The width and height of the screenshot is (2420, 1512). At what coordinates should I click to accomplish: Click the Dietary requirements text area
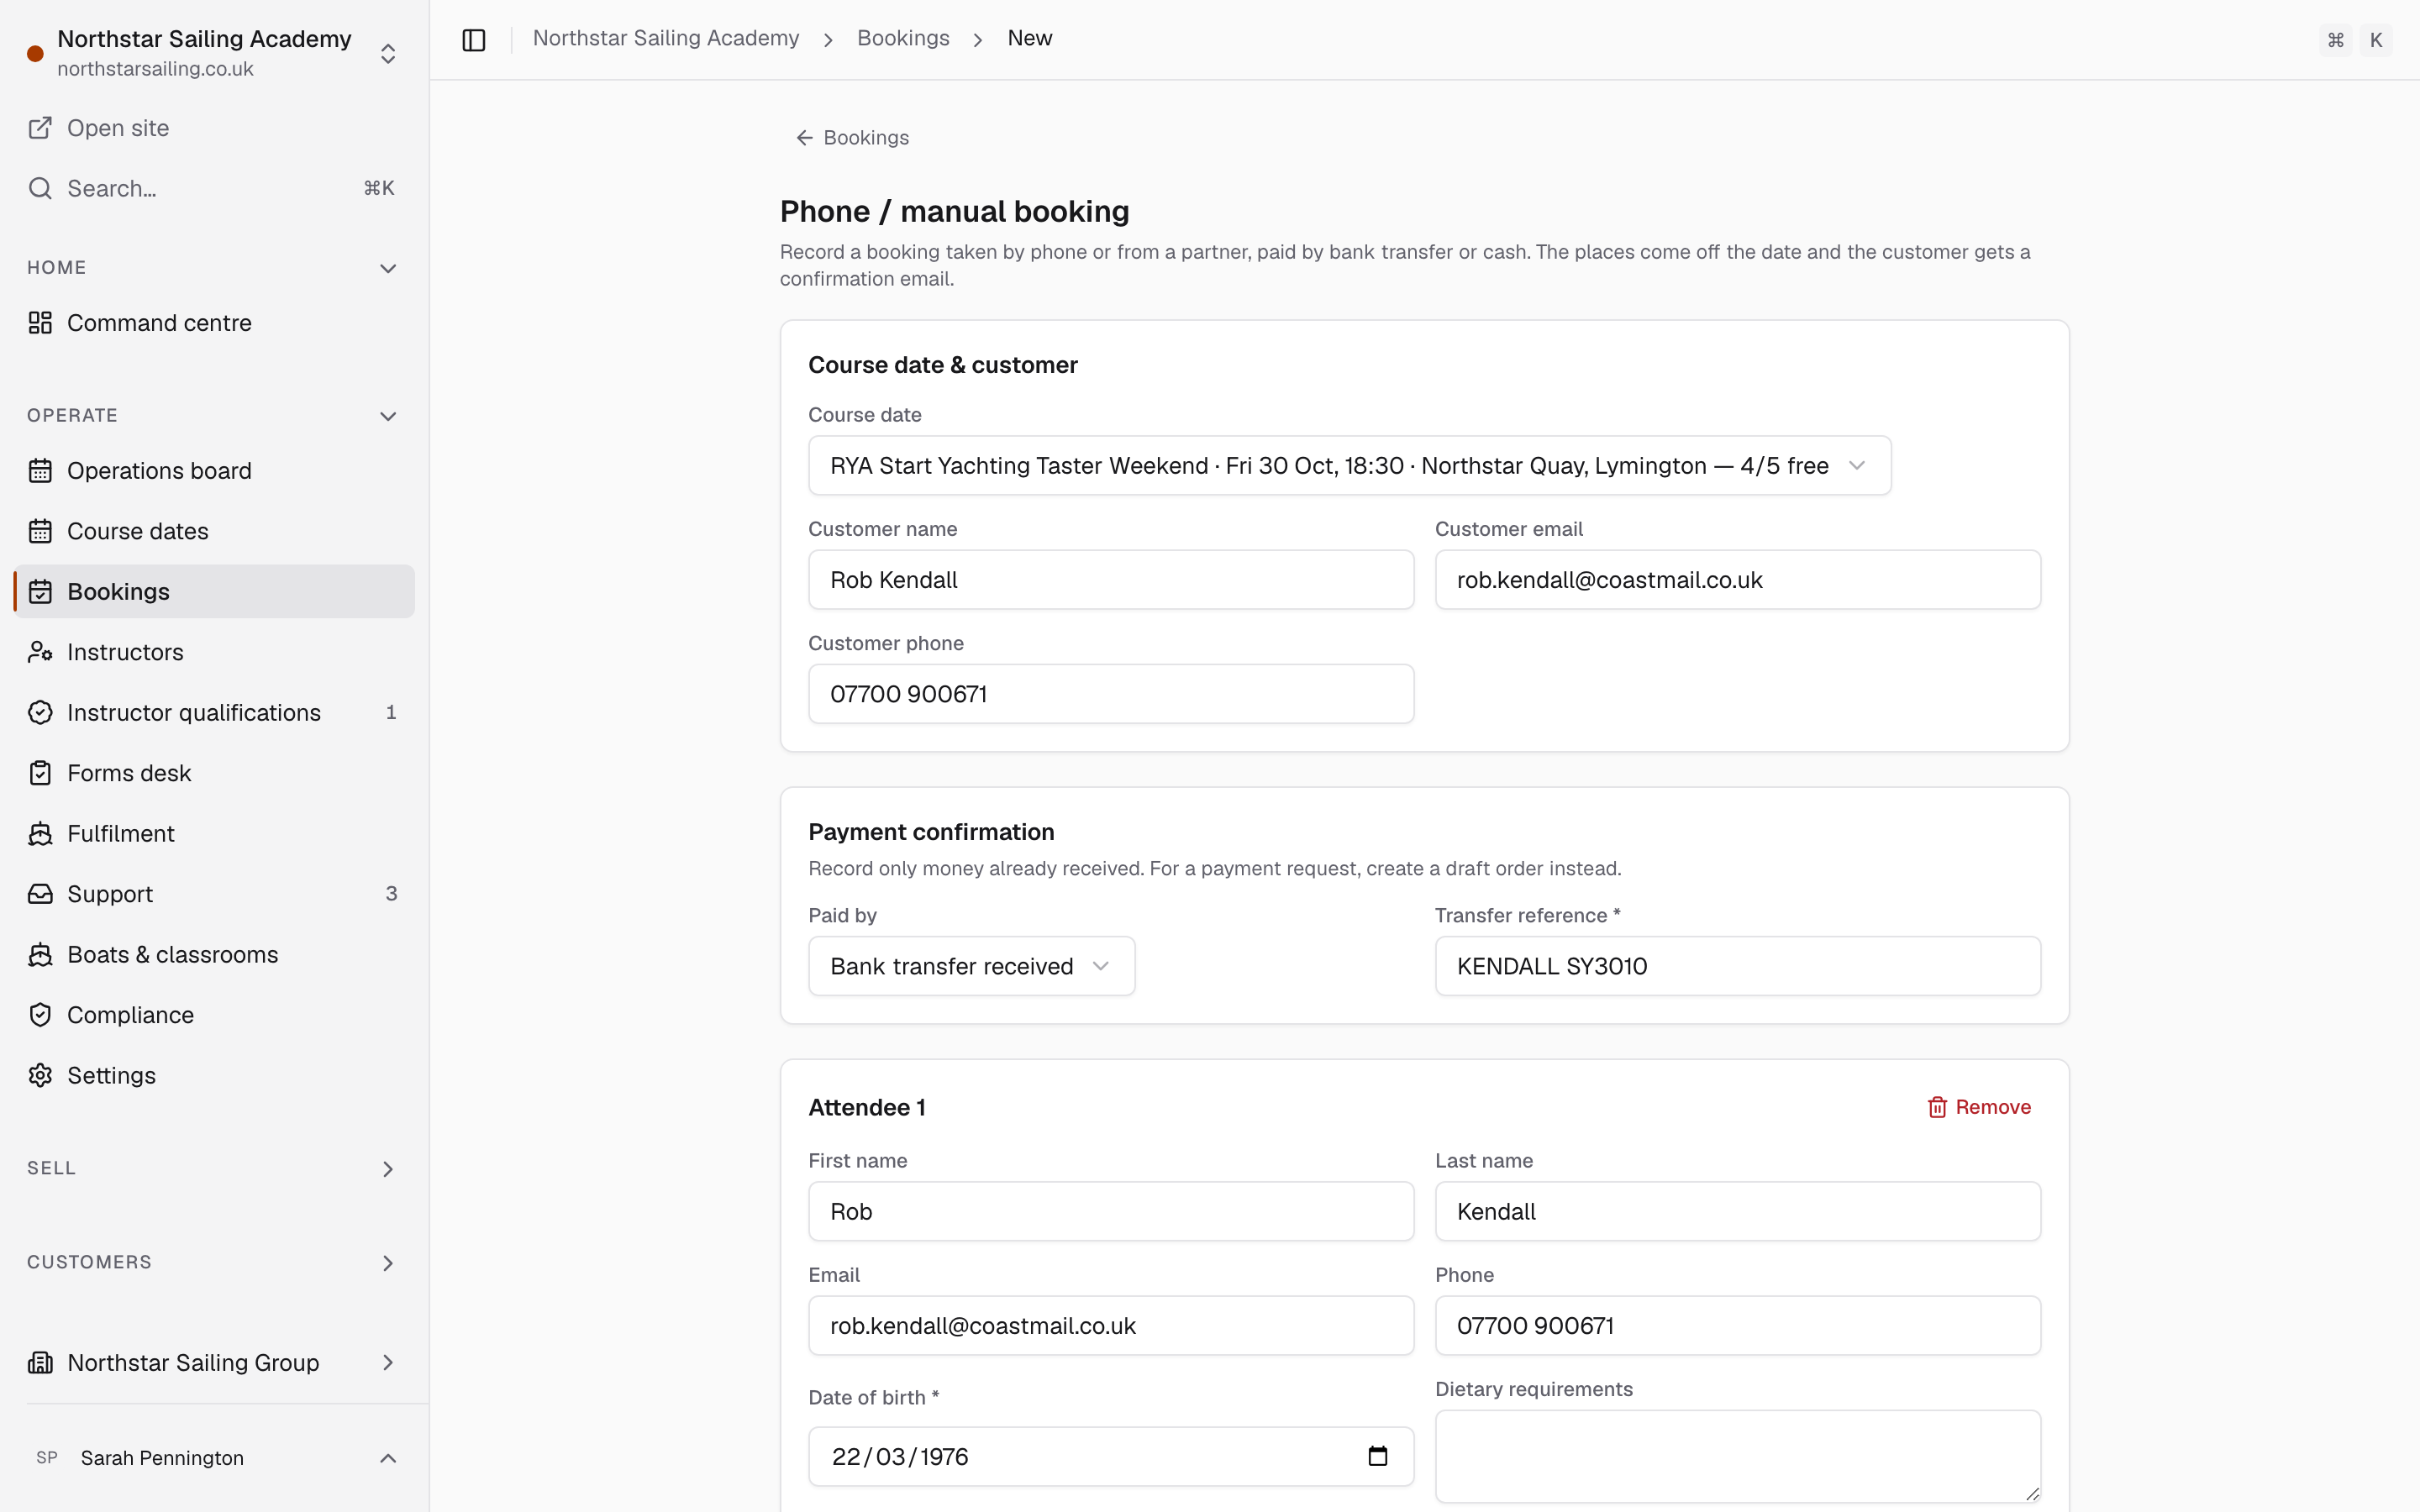tap(1738, 1456)
